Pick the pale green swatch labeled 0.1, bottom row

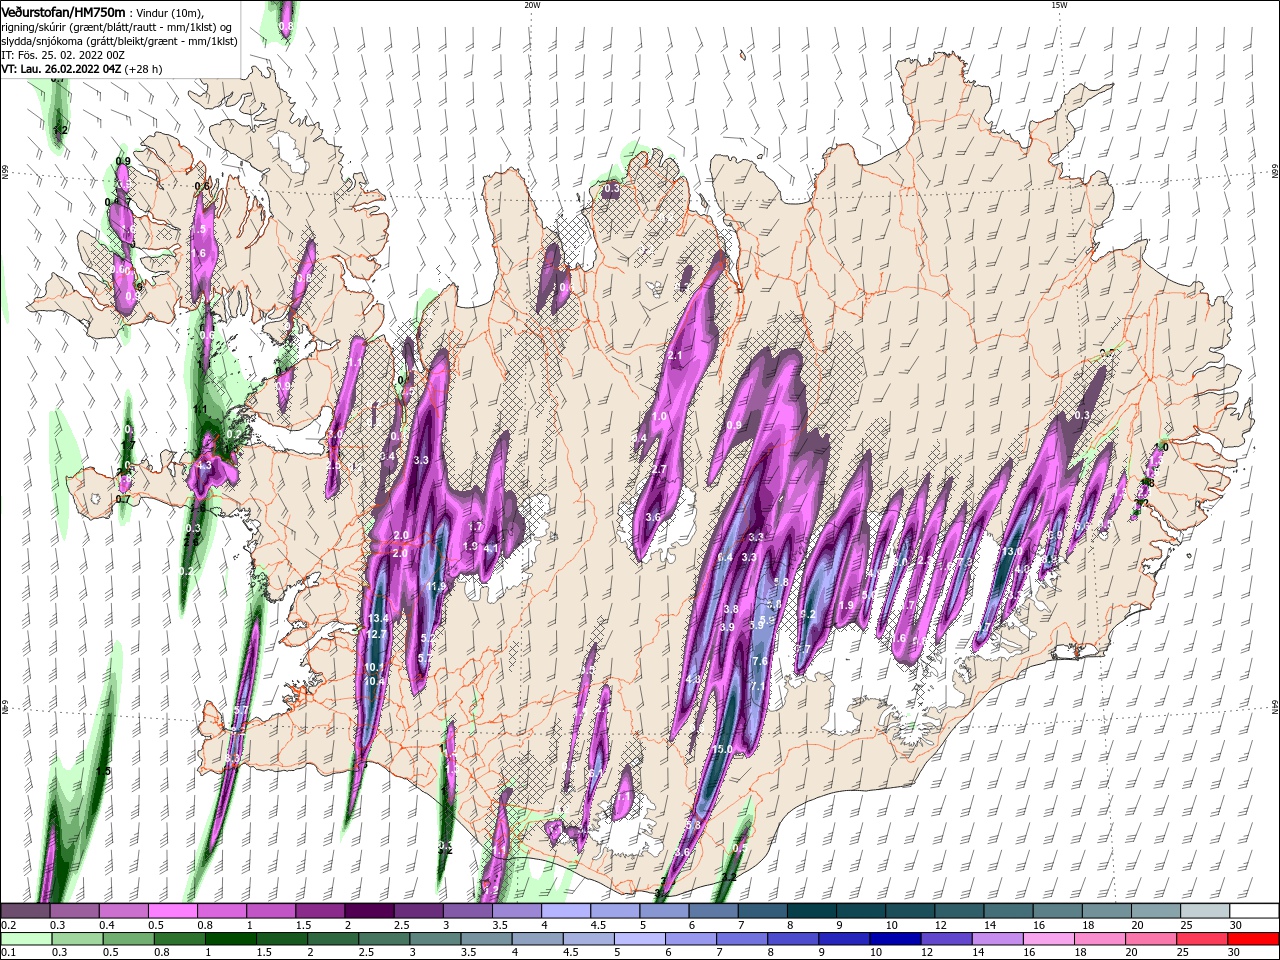coord(26,940)
